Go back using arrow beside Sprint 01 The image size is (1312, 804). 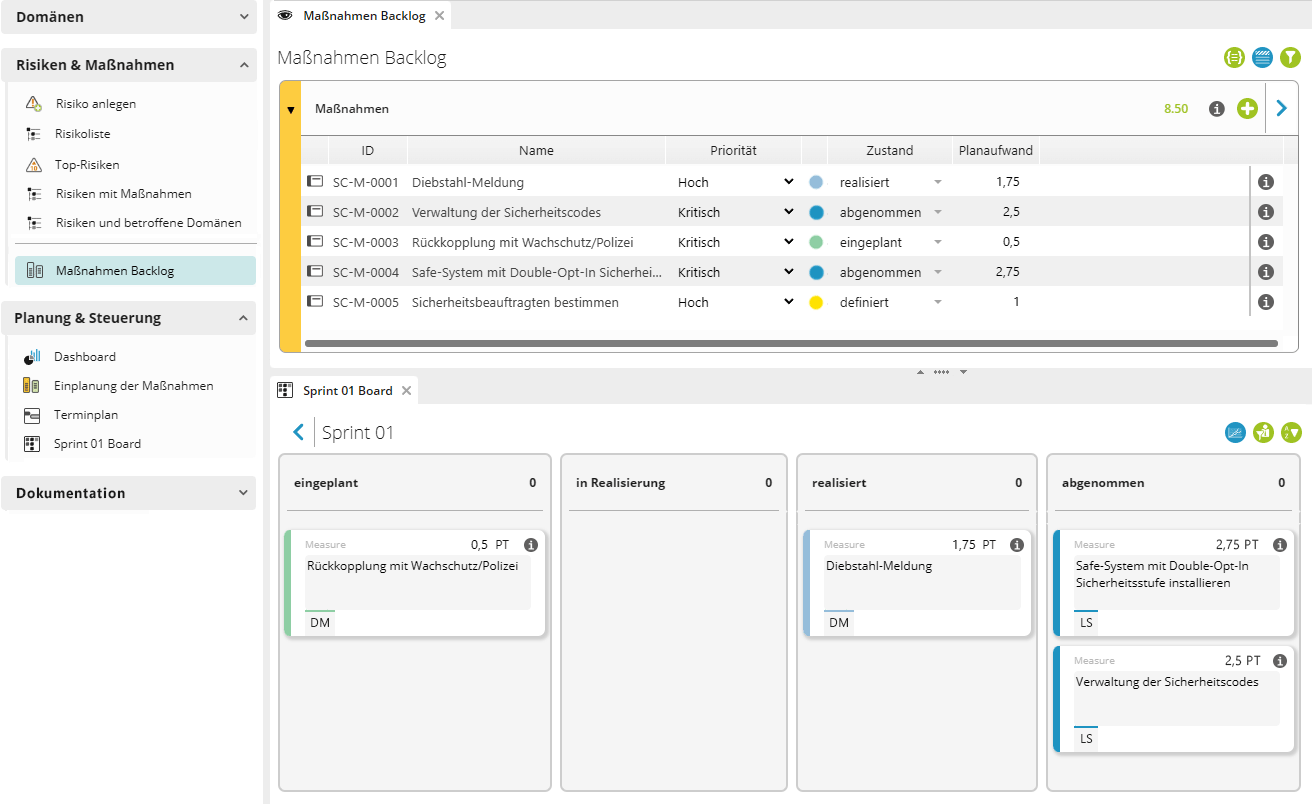[298, 432]
